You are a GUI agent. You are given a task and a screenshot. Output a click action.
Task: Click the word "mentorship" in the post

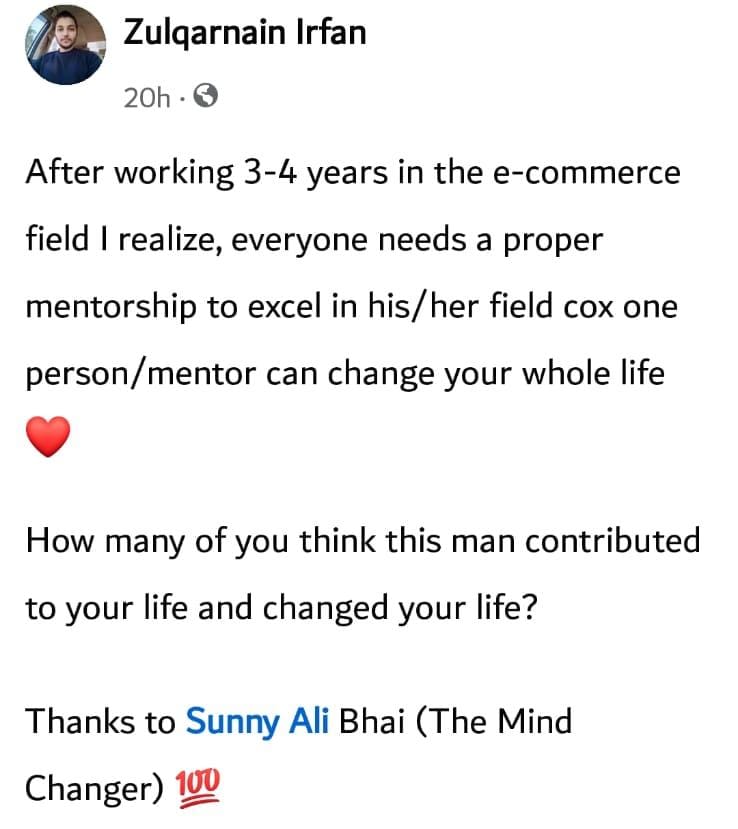[111, 306]
